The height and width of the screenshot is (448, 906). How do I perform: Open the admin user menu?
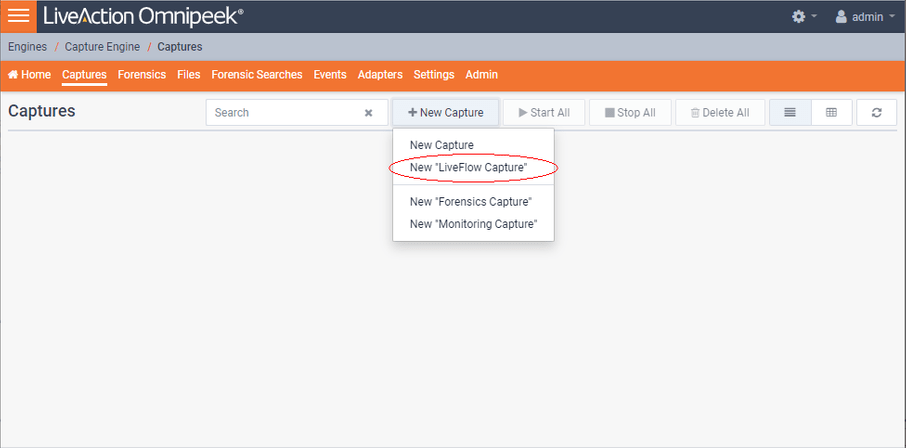[868, 17]
